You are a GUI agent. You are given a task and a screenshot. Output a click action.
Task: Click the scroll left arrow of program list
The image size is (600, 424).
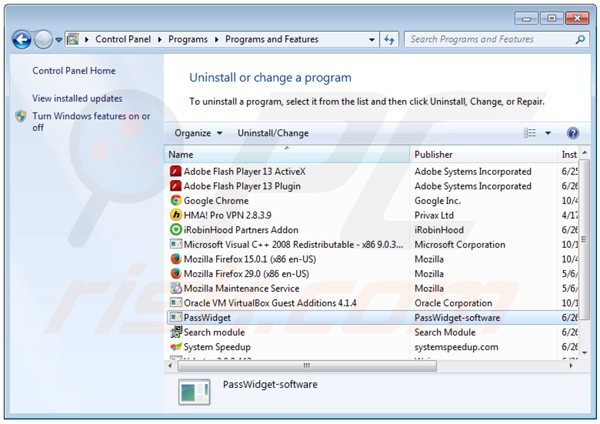click(170, 366)
